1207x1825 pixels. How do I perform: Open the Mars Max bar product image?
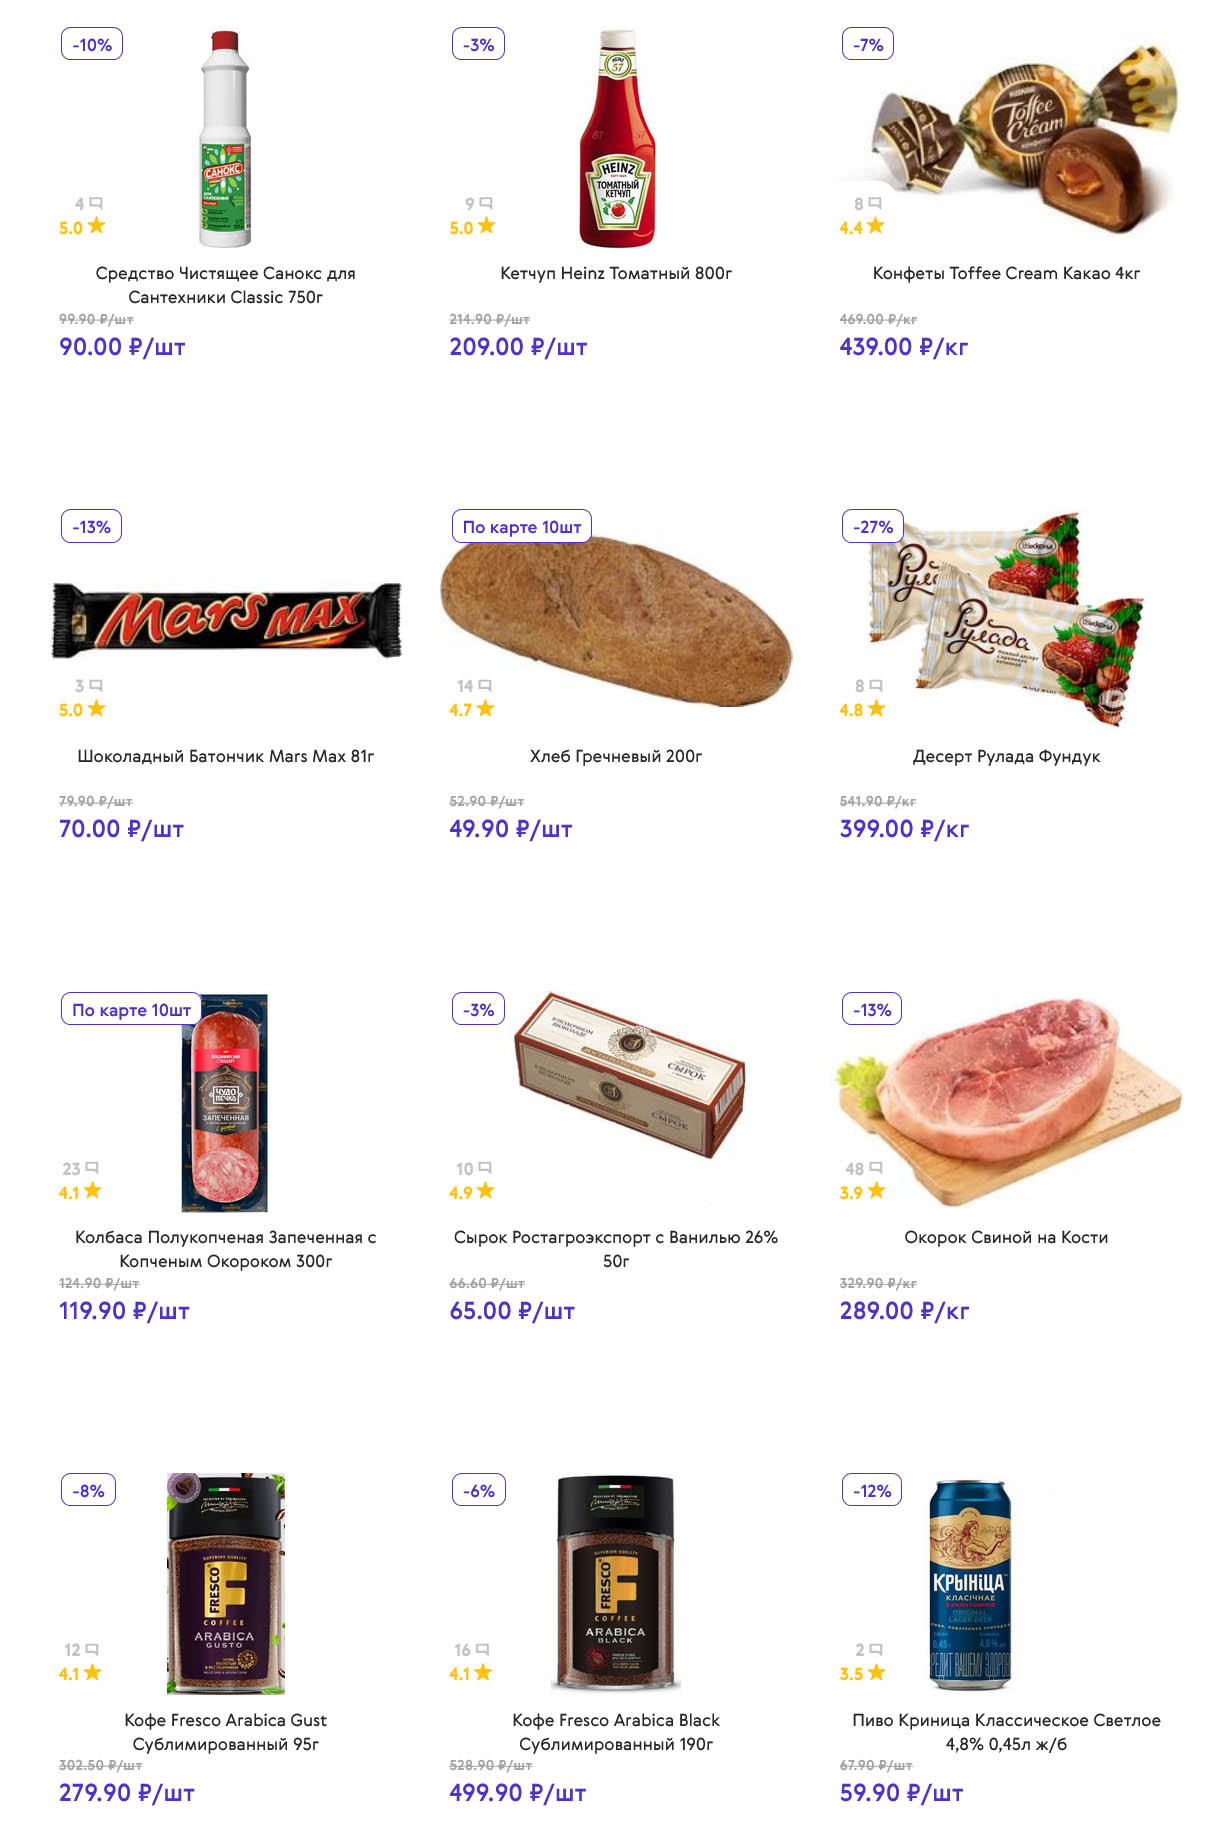pos(226,620)
